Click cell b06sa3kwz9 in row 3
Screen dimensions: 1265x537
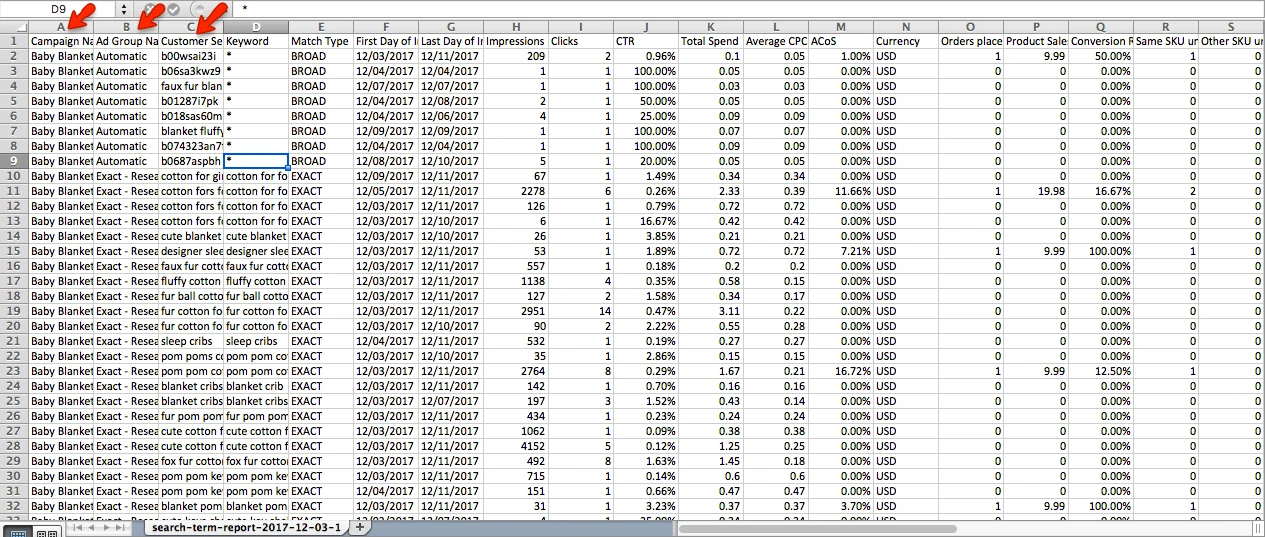(191, 71)
